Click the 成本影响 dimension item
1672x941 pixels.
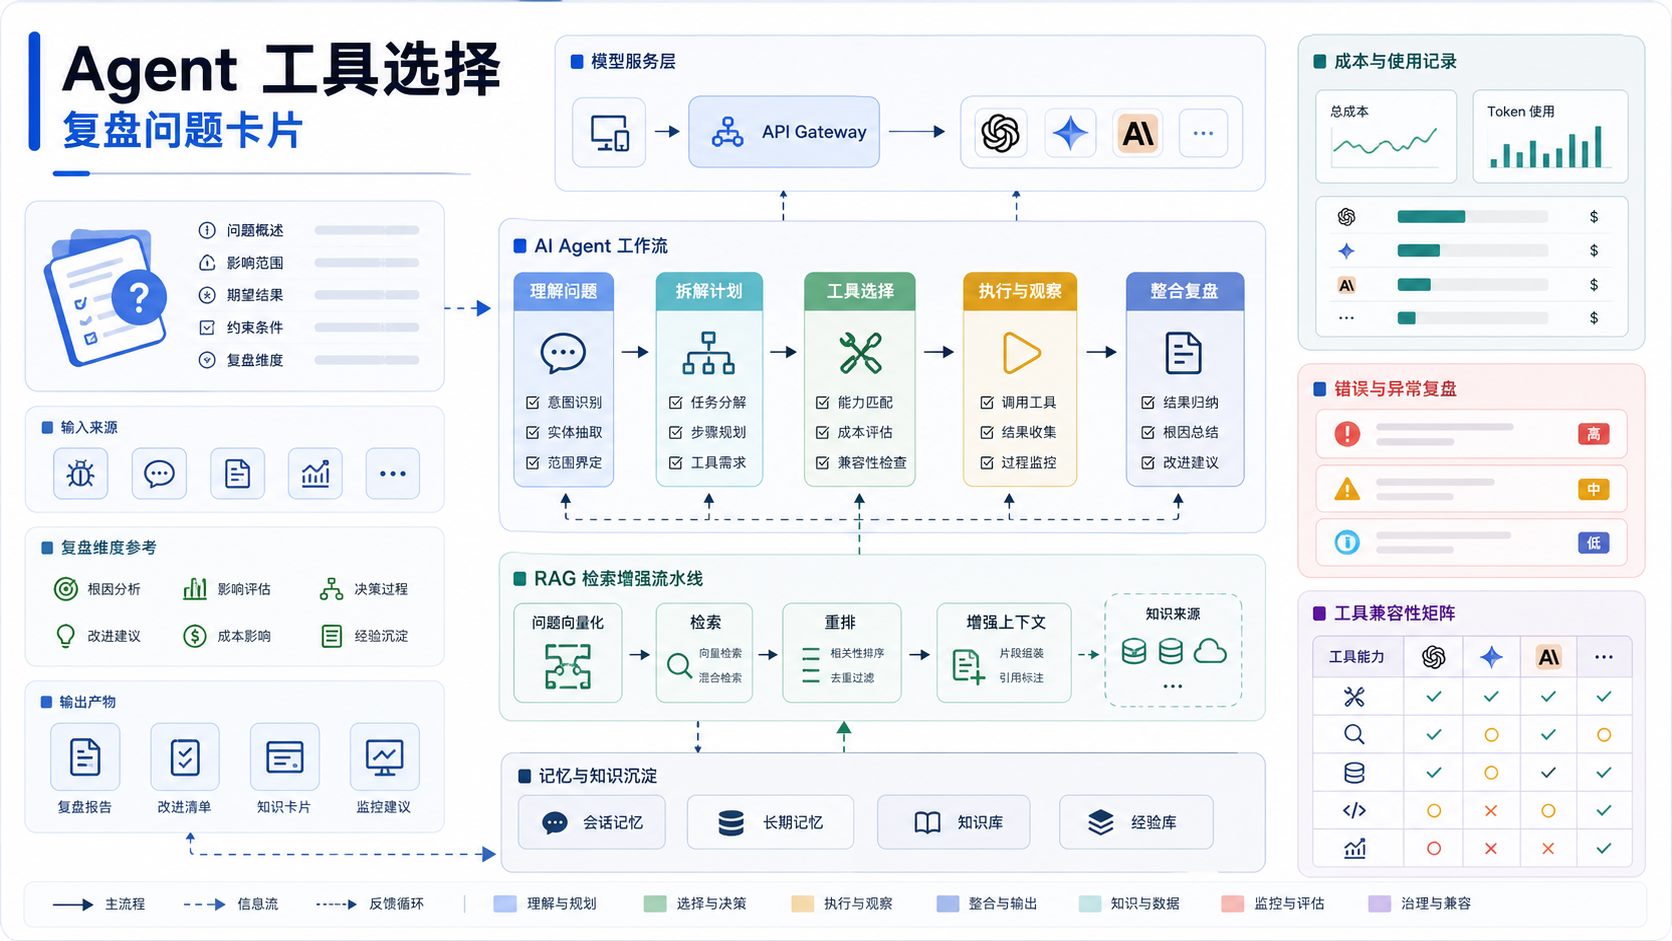[x=227, y=636]
